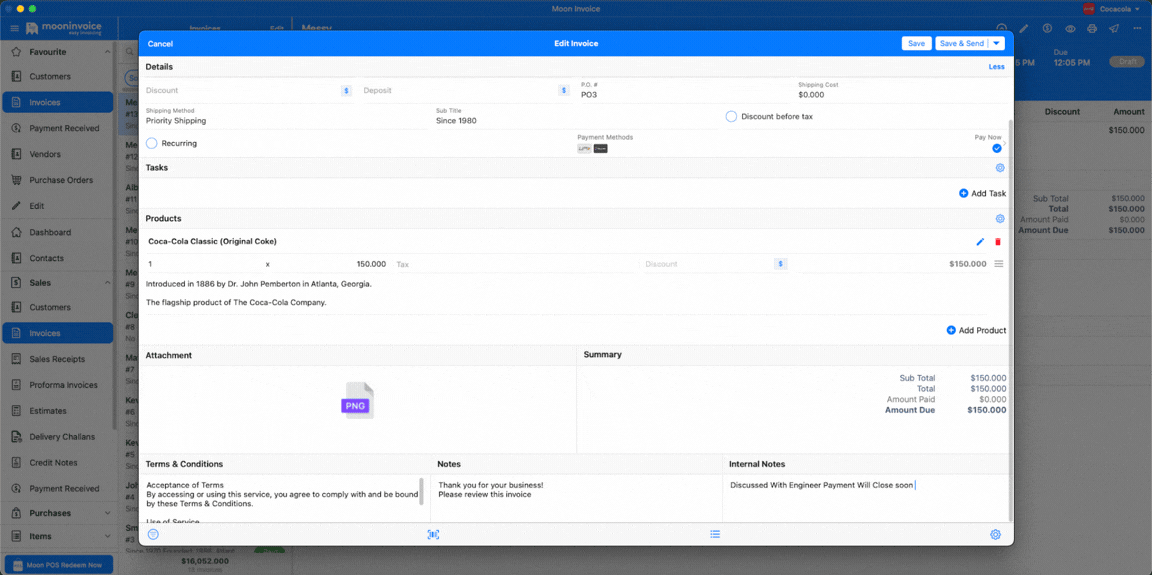Open Vendors in the sidebar
The image size is (1152, 575).
coord(57,154)
